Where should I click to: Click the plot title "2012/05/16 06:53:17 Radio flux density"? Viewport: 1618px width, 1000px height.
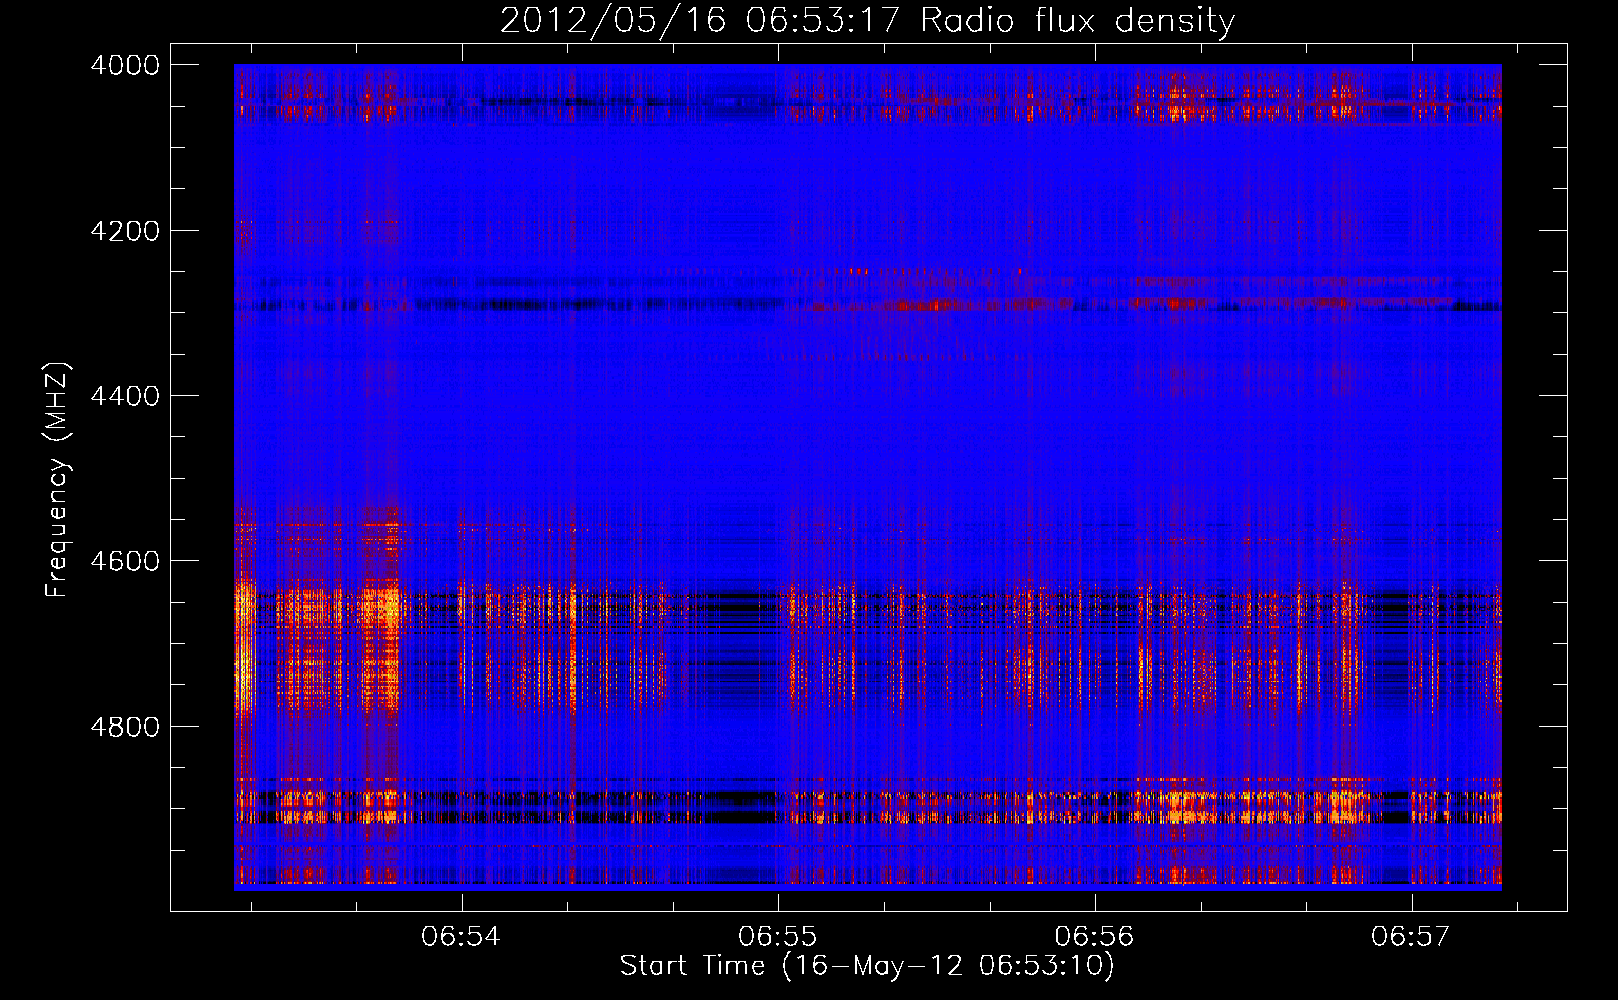(867, 20)
